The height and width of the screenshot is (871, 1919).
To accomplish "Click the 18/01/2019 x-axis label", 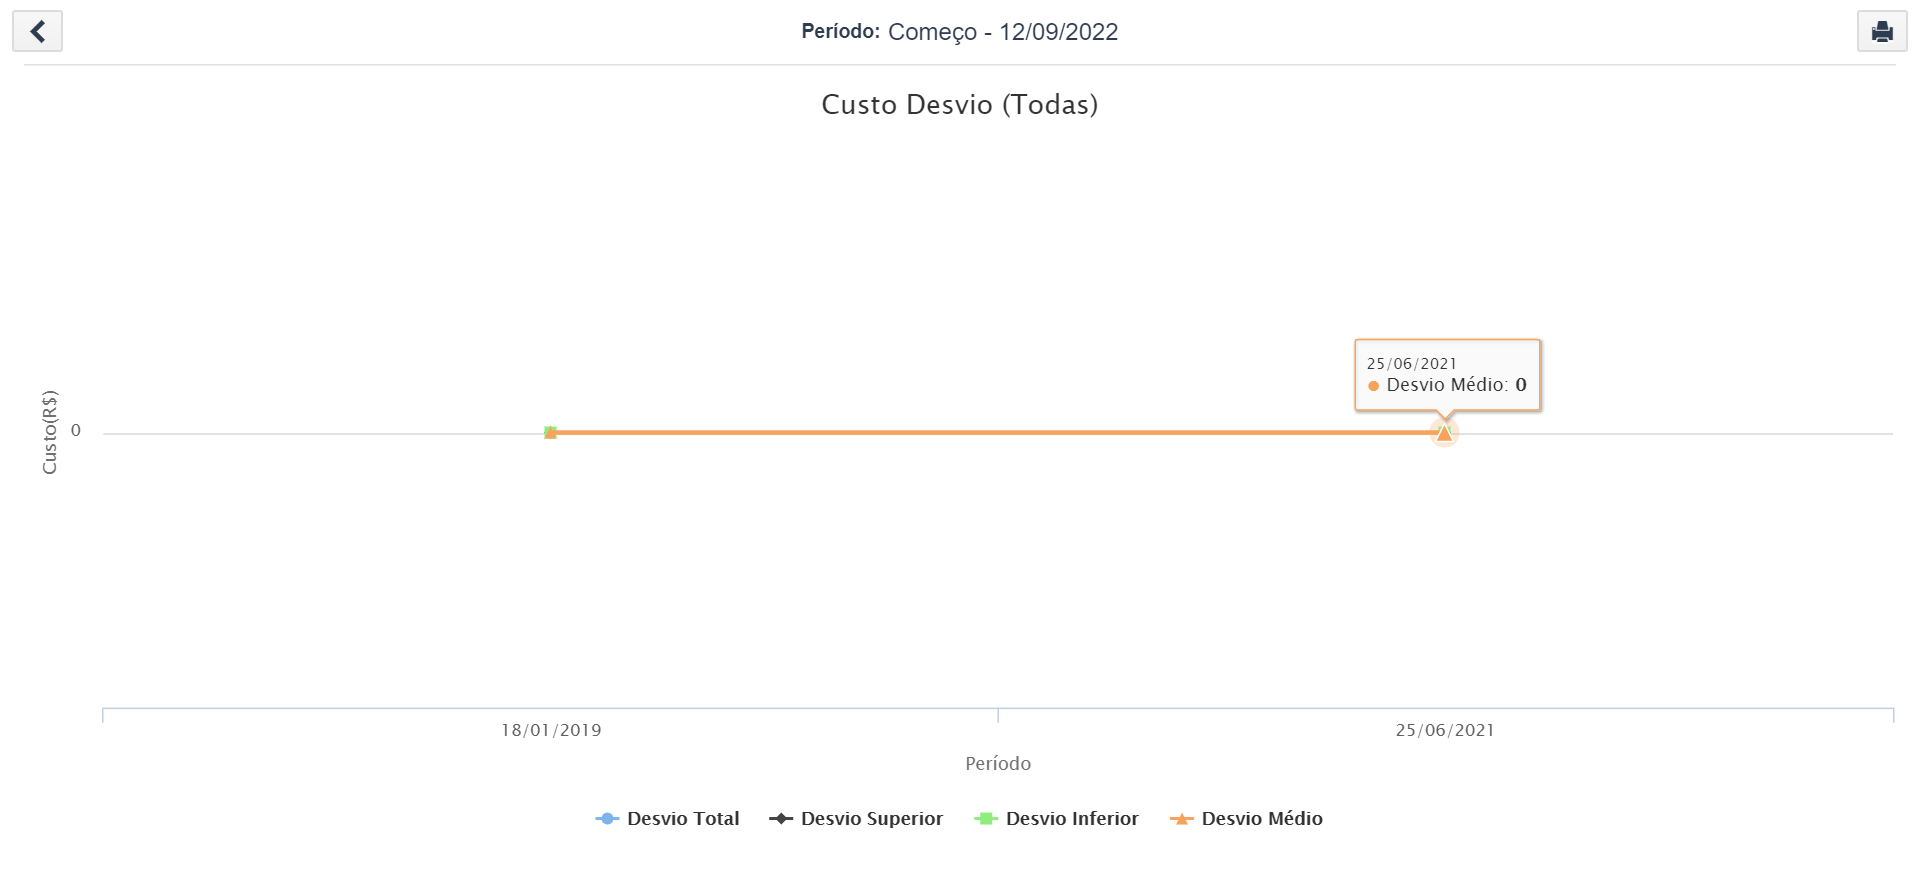I will pyautogui.click(x=551, y=730).
